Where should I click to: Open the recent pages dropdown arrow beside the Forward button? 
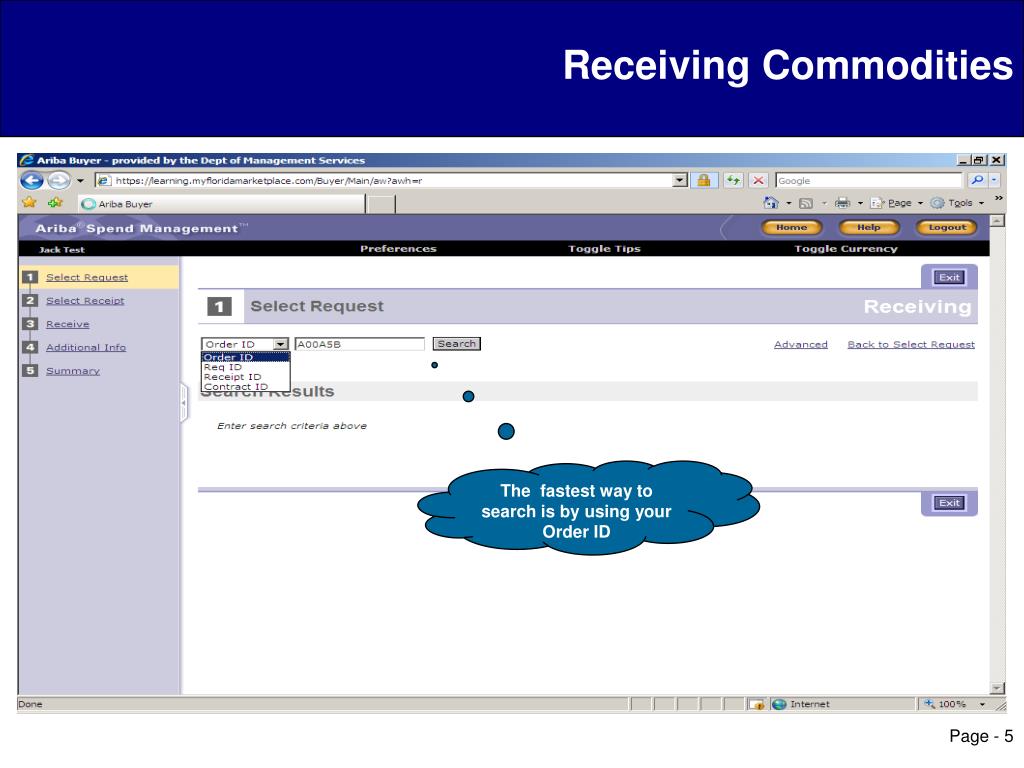click(80, 181)
